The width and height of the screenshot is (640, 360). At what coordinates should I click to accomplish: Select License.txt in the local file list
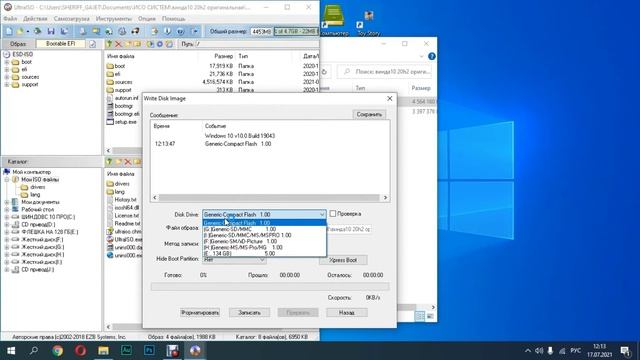click(127, 216)
